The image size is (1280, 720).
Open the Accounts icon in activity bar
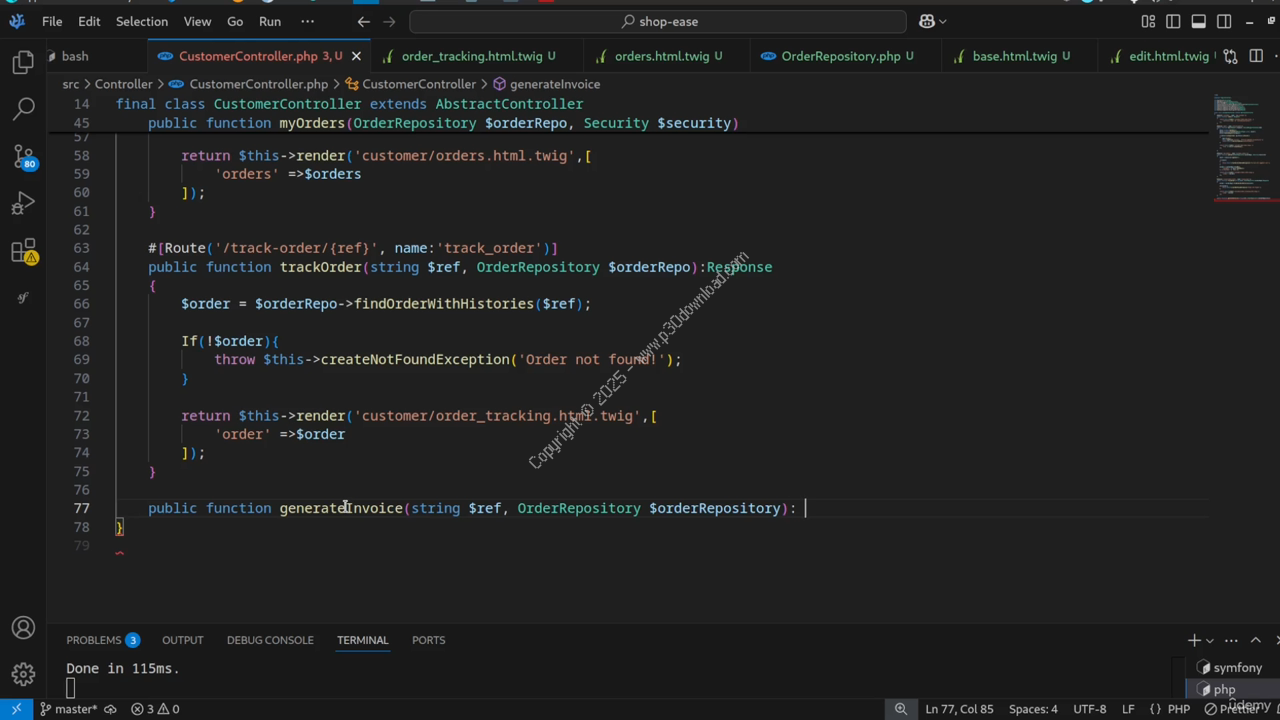click(23, 628)
